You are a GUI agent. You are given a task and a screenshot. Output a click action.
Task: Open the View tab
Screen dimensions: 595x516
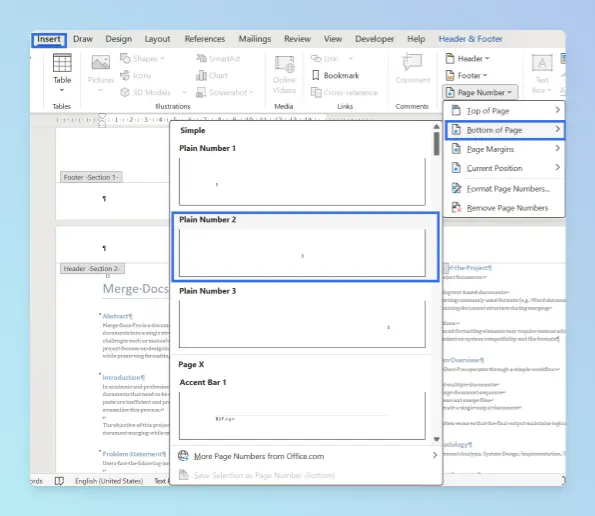333,39
